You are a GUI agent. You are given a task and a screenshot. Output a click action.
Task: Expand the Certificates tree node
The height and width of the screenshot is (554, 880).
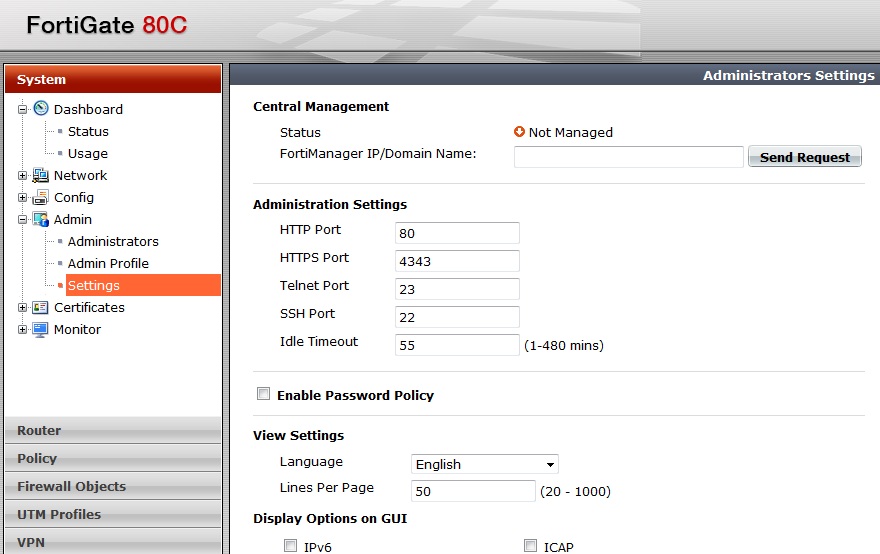click(x=22, y=308)
